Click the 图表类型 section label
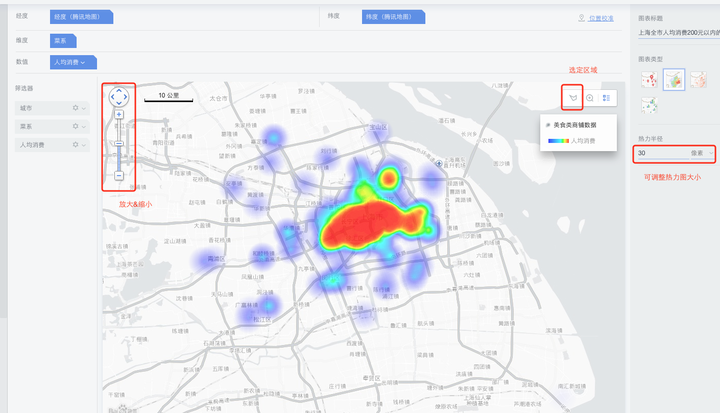 (650, 59)
